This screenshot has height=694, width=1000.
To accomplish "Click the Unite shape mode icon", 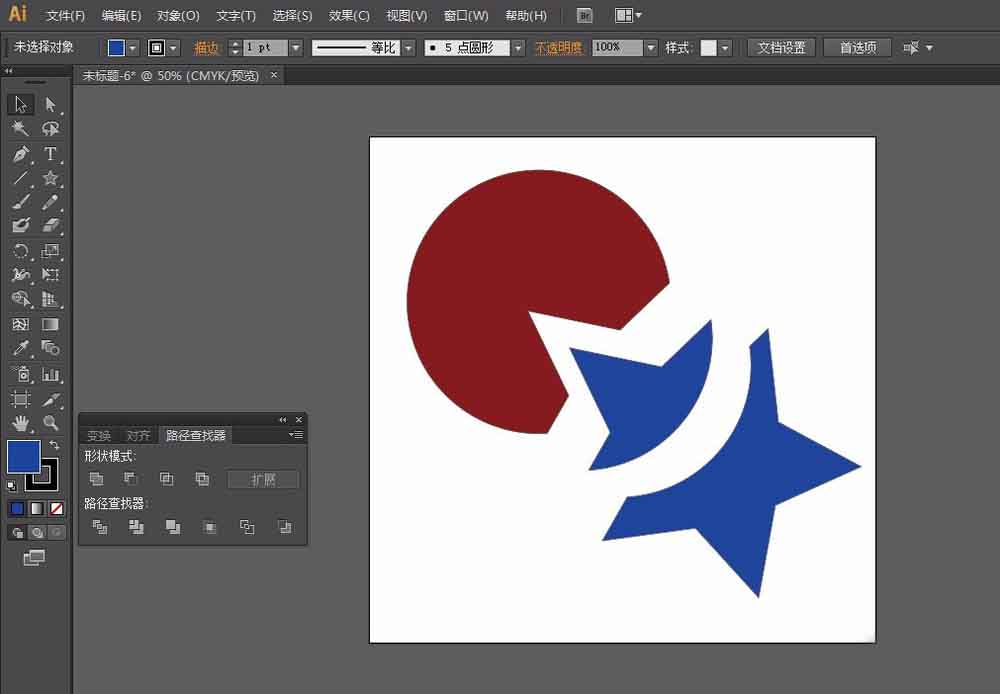I will pos(96,478).
